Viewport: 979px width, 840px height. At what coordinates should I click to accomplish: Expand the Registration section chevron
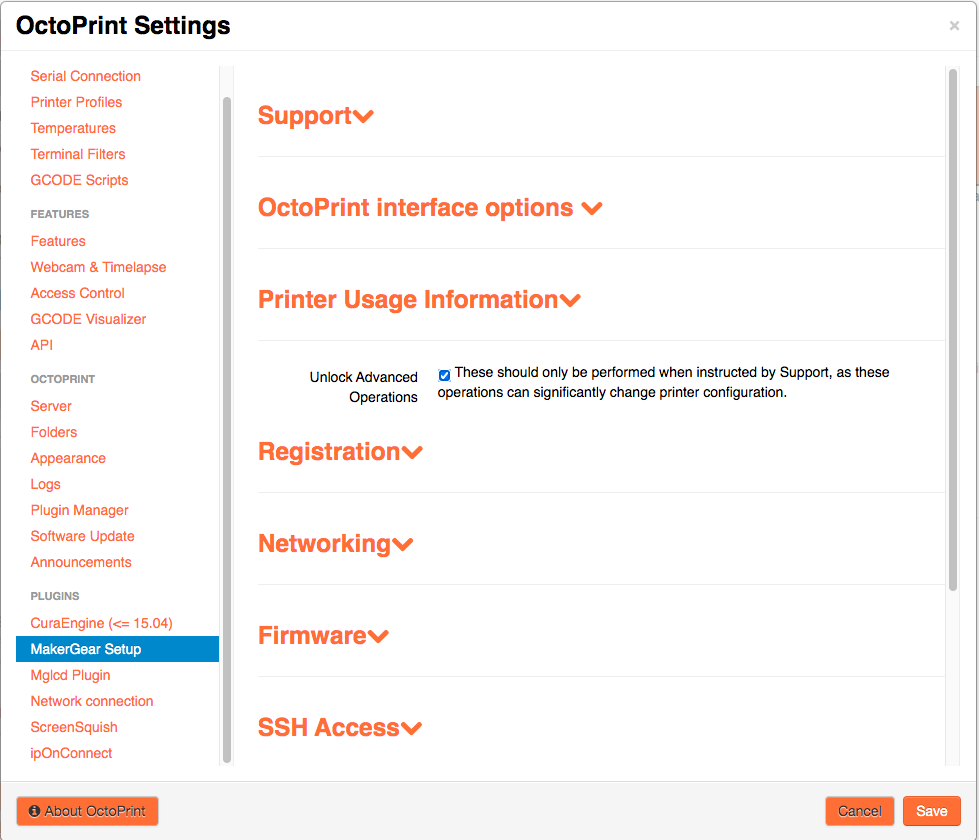(x=412, y=453)
